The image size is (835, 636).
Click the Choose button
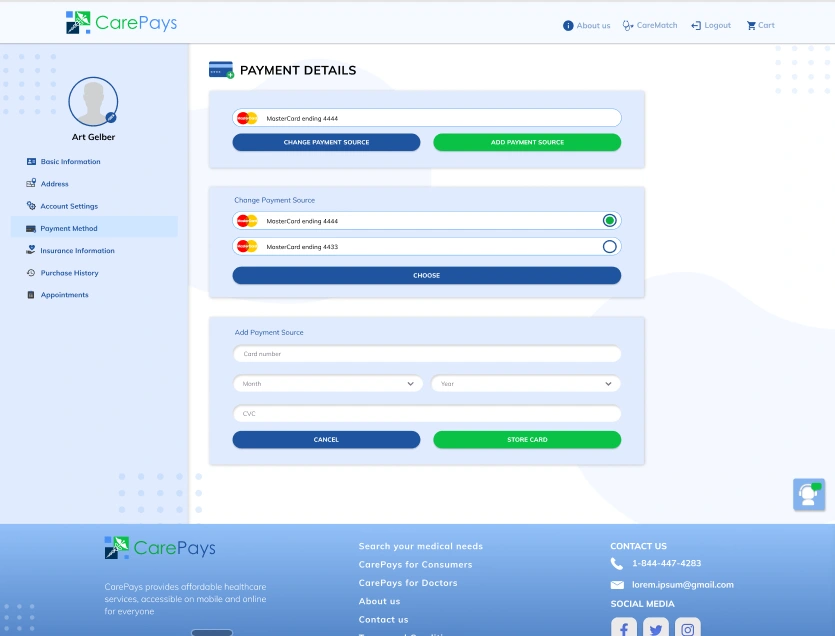point(427,275)
